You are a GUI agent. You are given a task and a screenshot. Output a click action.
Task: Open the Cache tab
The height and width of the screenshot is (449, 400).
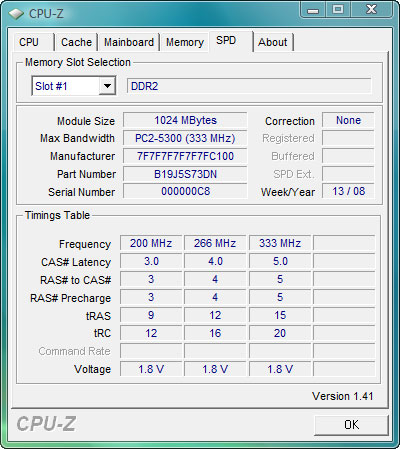click(x=76, y=42)
